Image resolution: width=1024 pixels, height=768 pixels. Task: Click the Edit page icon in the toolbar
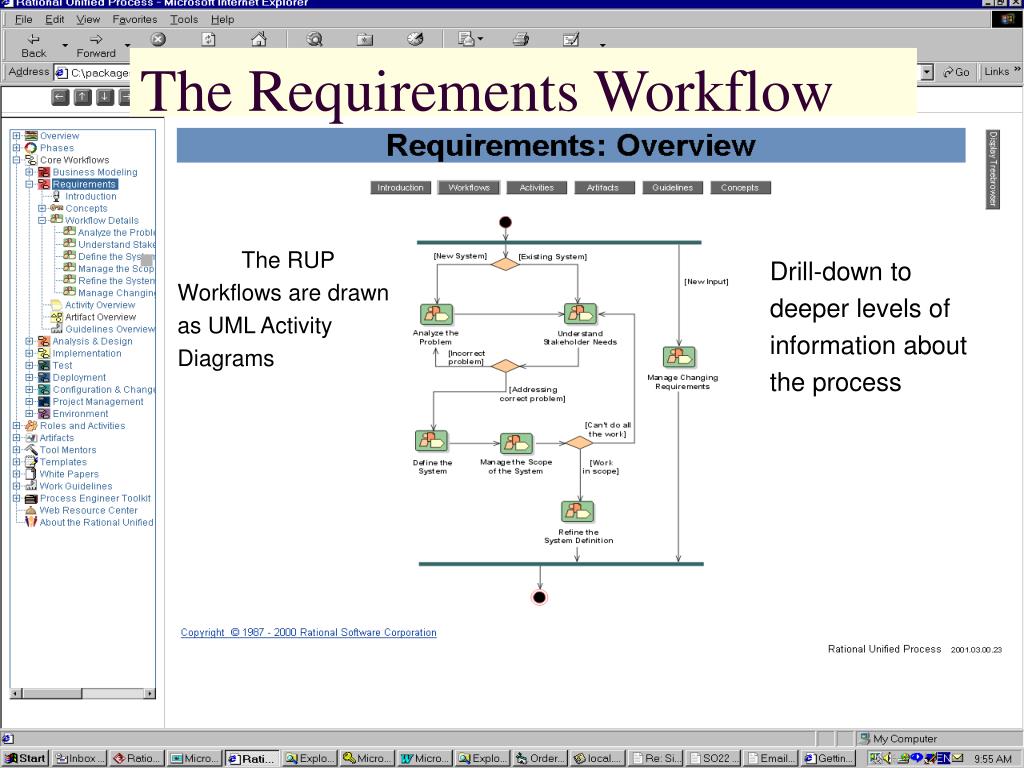[x=571, y=40]
